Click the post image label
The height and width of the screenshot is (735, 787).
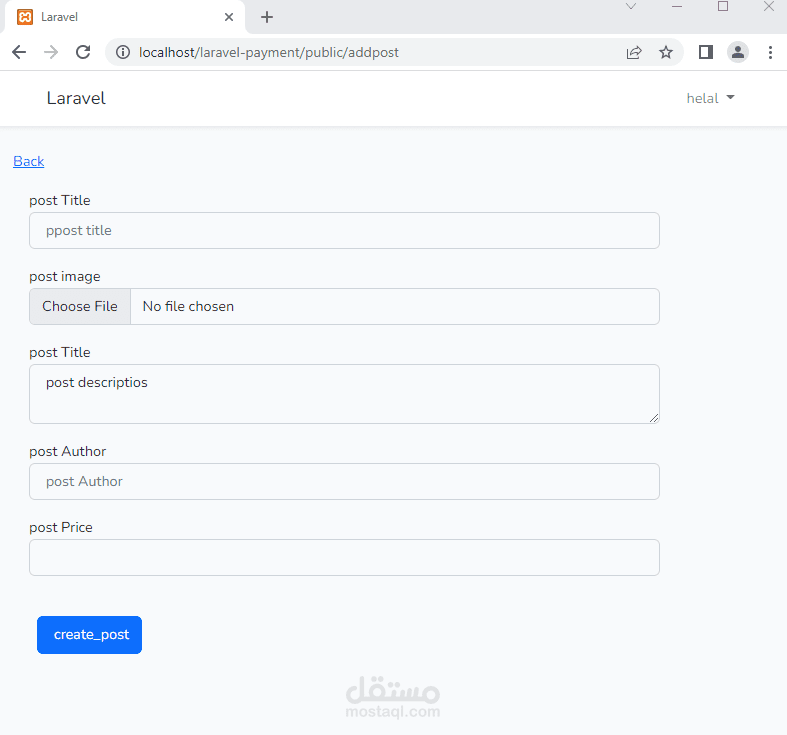click(x=65, y=277)
